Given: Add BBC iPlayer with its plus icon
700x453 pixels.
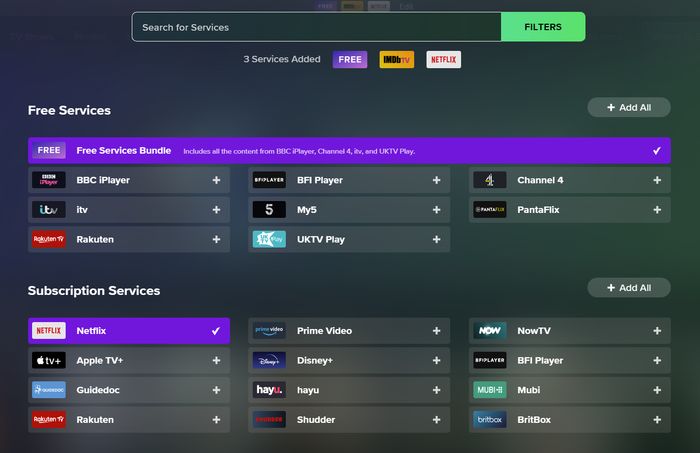Looking at the screenshot, I should tap(216, 180).
